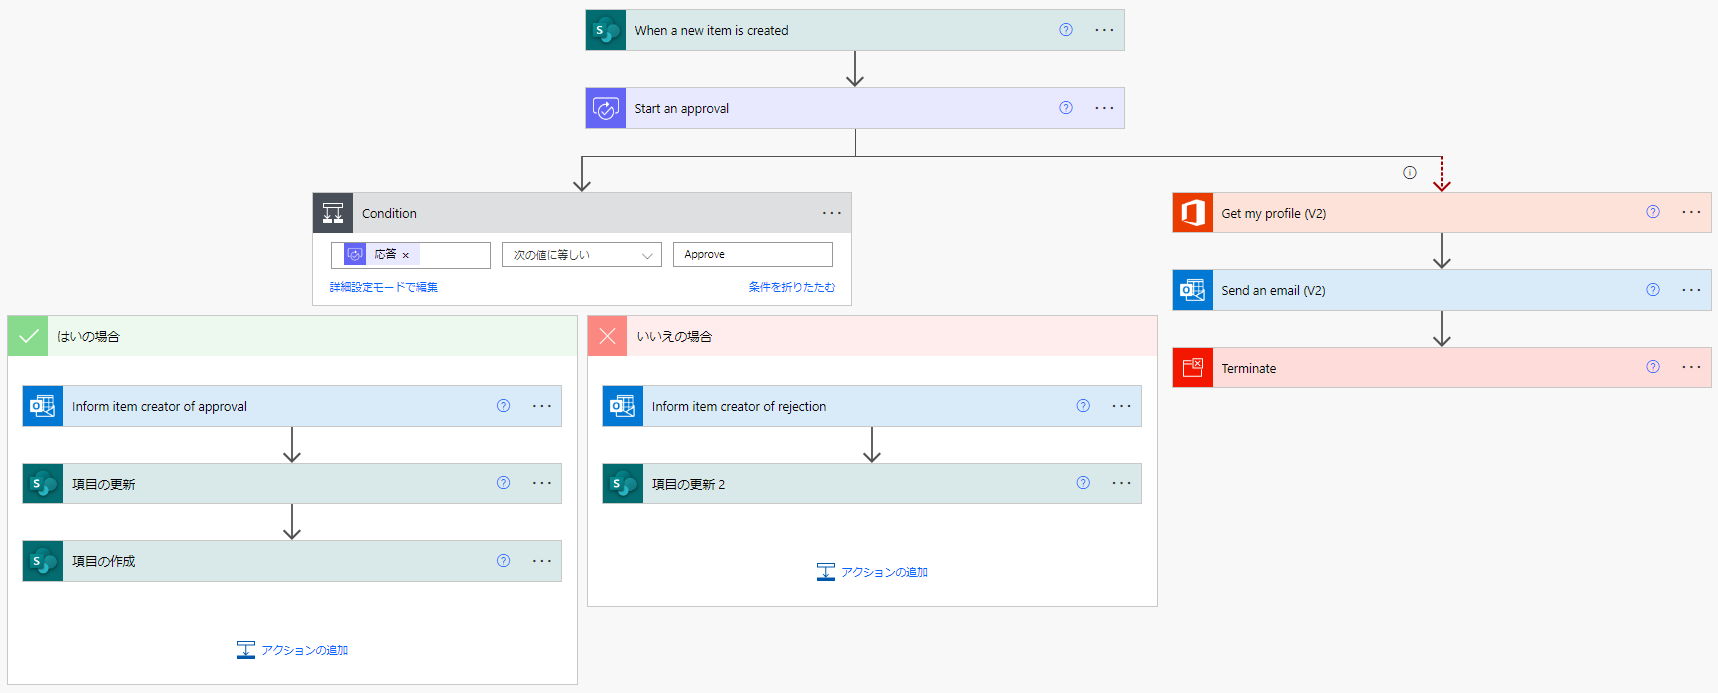Image resolution: width=1718 pixels, height=693 pixels.
Task: Click the Approvals icon on 'Start an approval'
Action: [605, 108]
